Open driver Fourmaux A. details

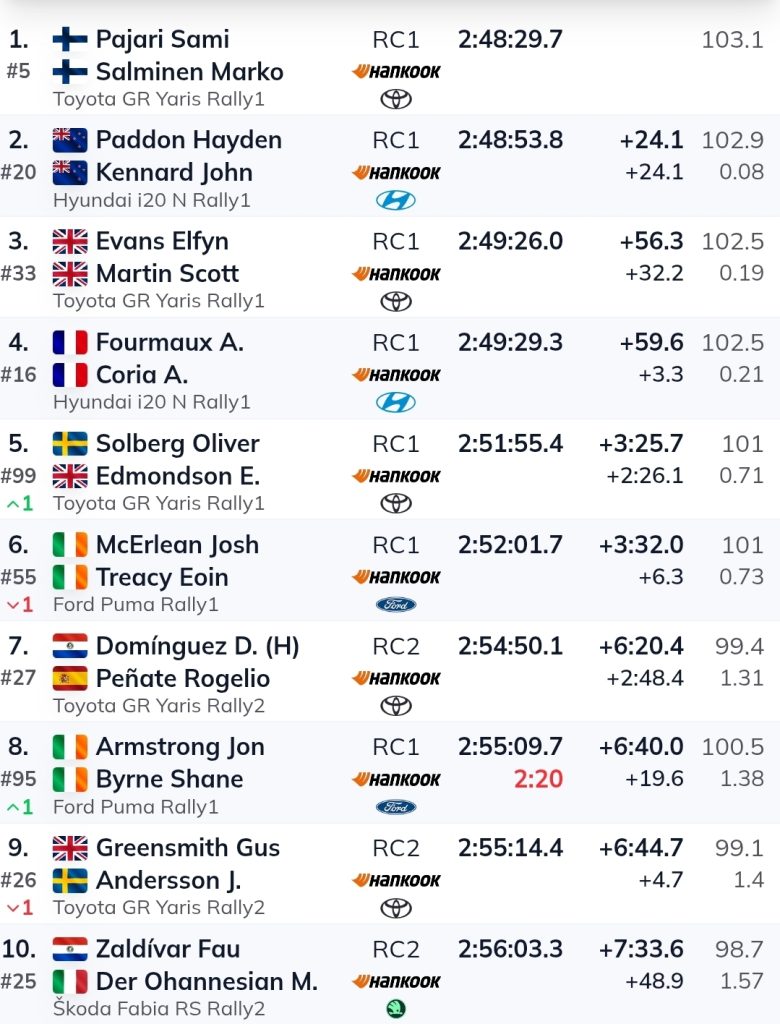point(170,342)
